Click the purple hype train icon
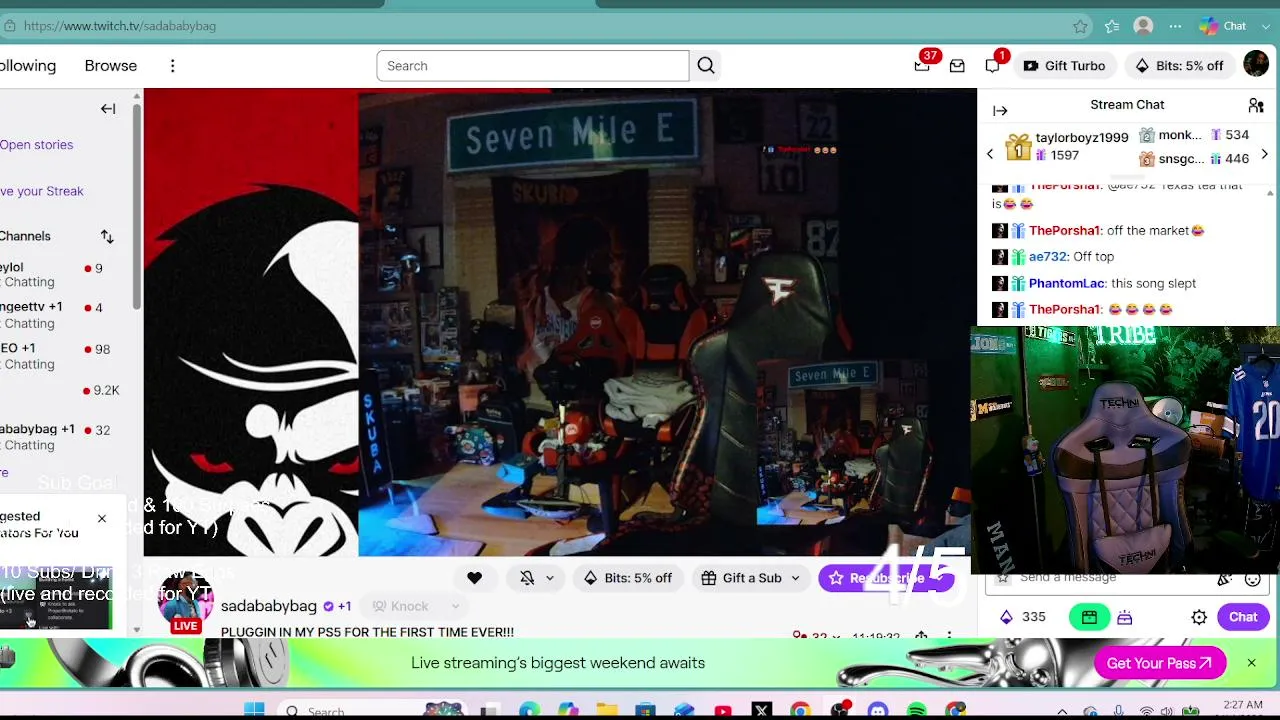This screenshot has height=720, width=1280. pyautogui.click(x=1125, y=618)
